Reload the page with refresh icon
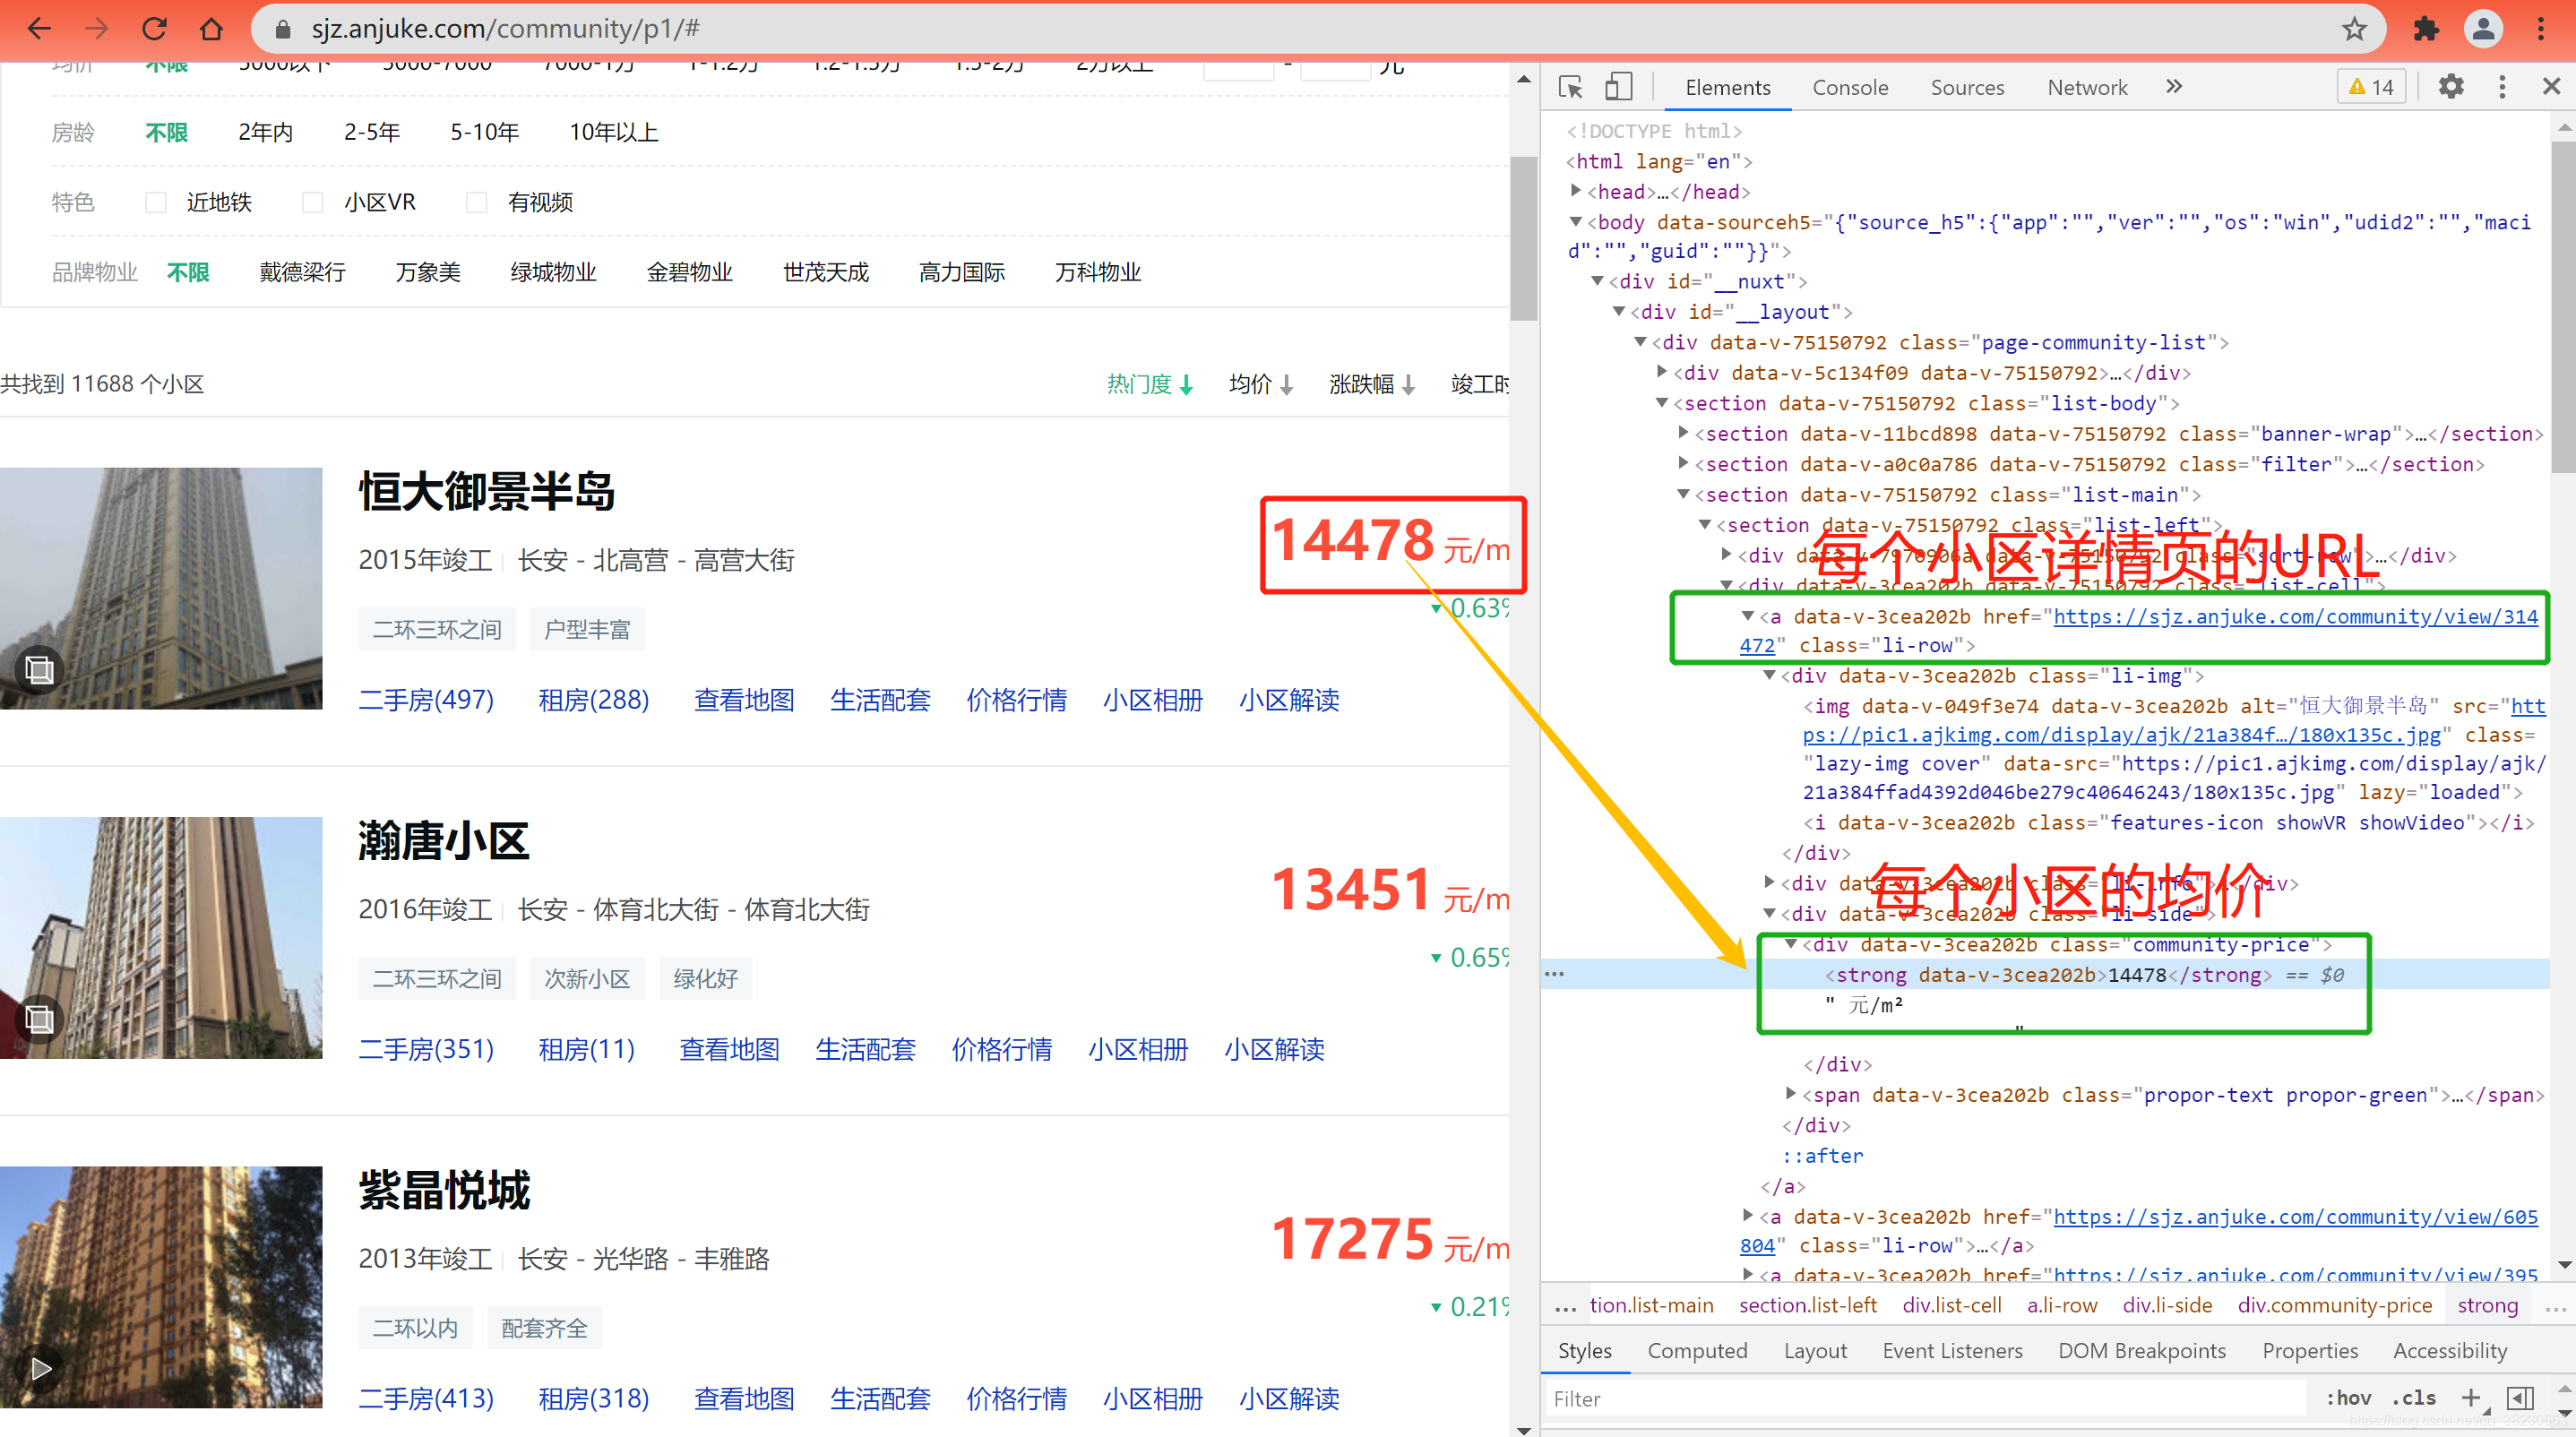Image resolution: width=2576 pixels, height=1437 pixels. [154, 29]
